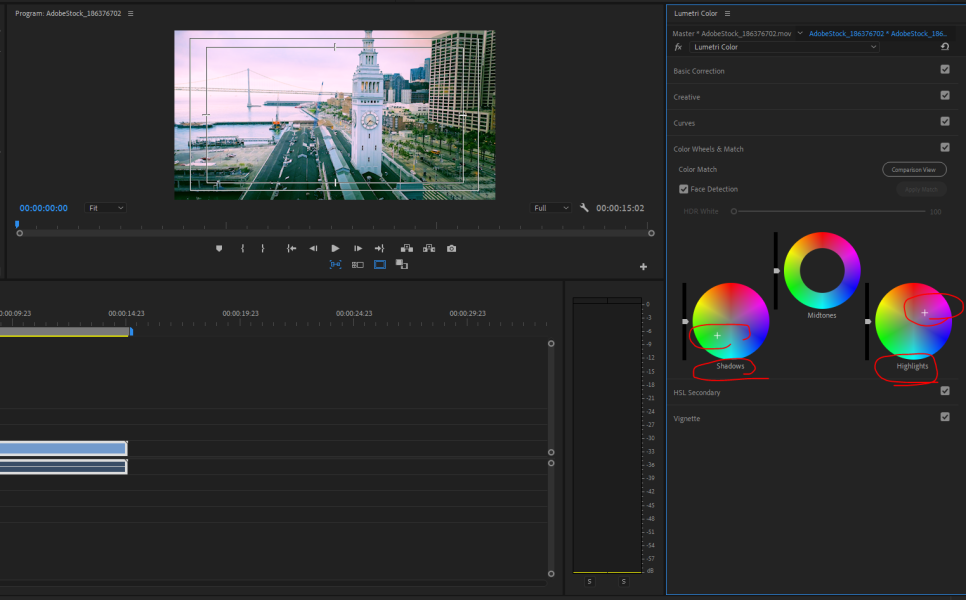Click the Shadows luminance slider handle
966x600 pixels.
pyautogui.click(x=685, y=322)
